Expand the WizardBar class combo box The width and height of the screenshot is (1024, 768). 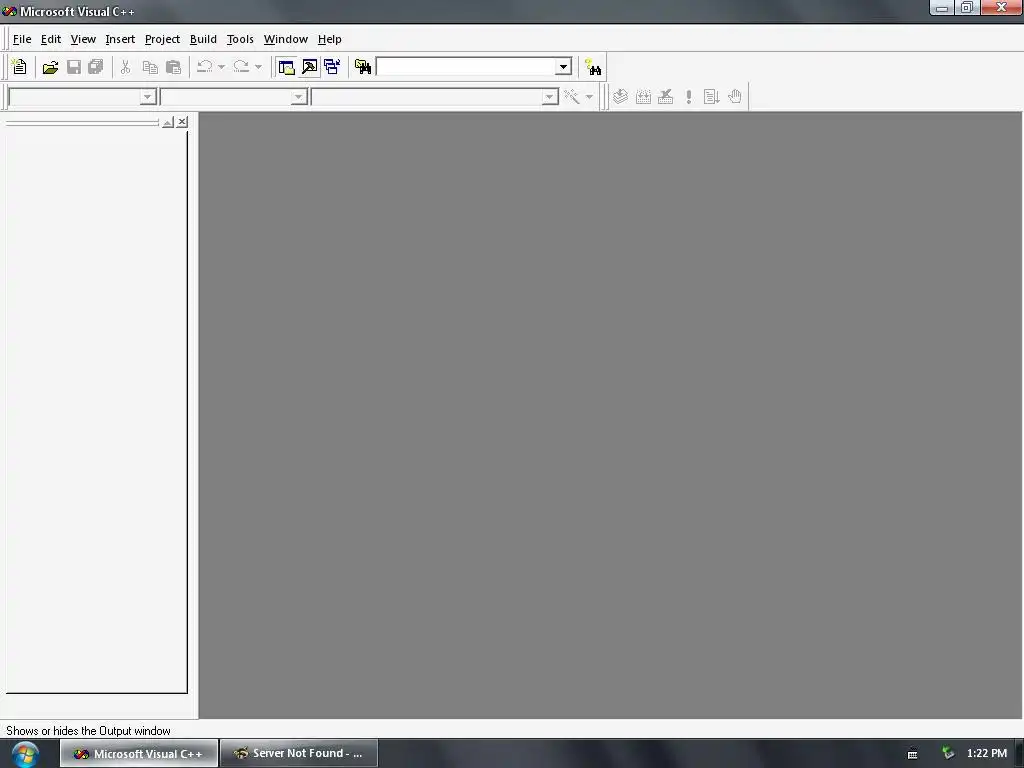148,97
